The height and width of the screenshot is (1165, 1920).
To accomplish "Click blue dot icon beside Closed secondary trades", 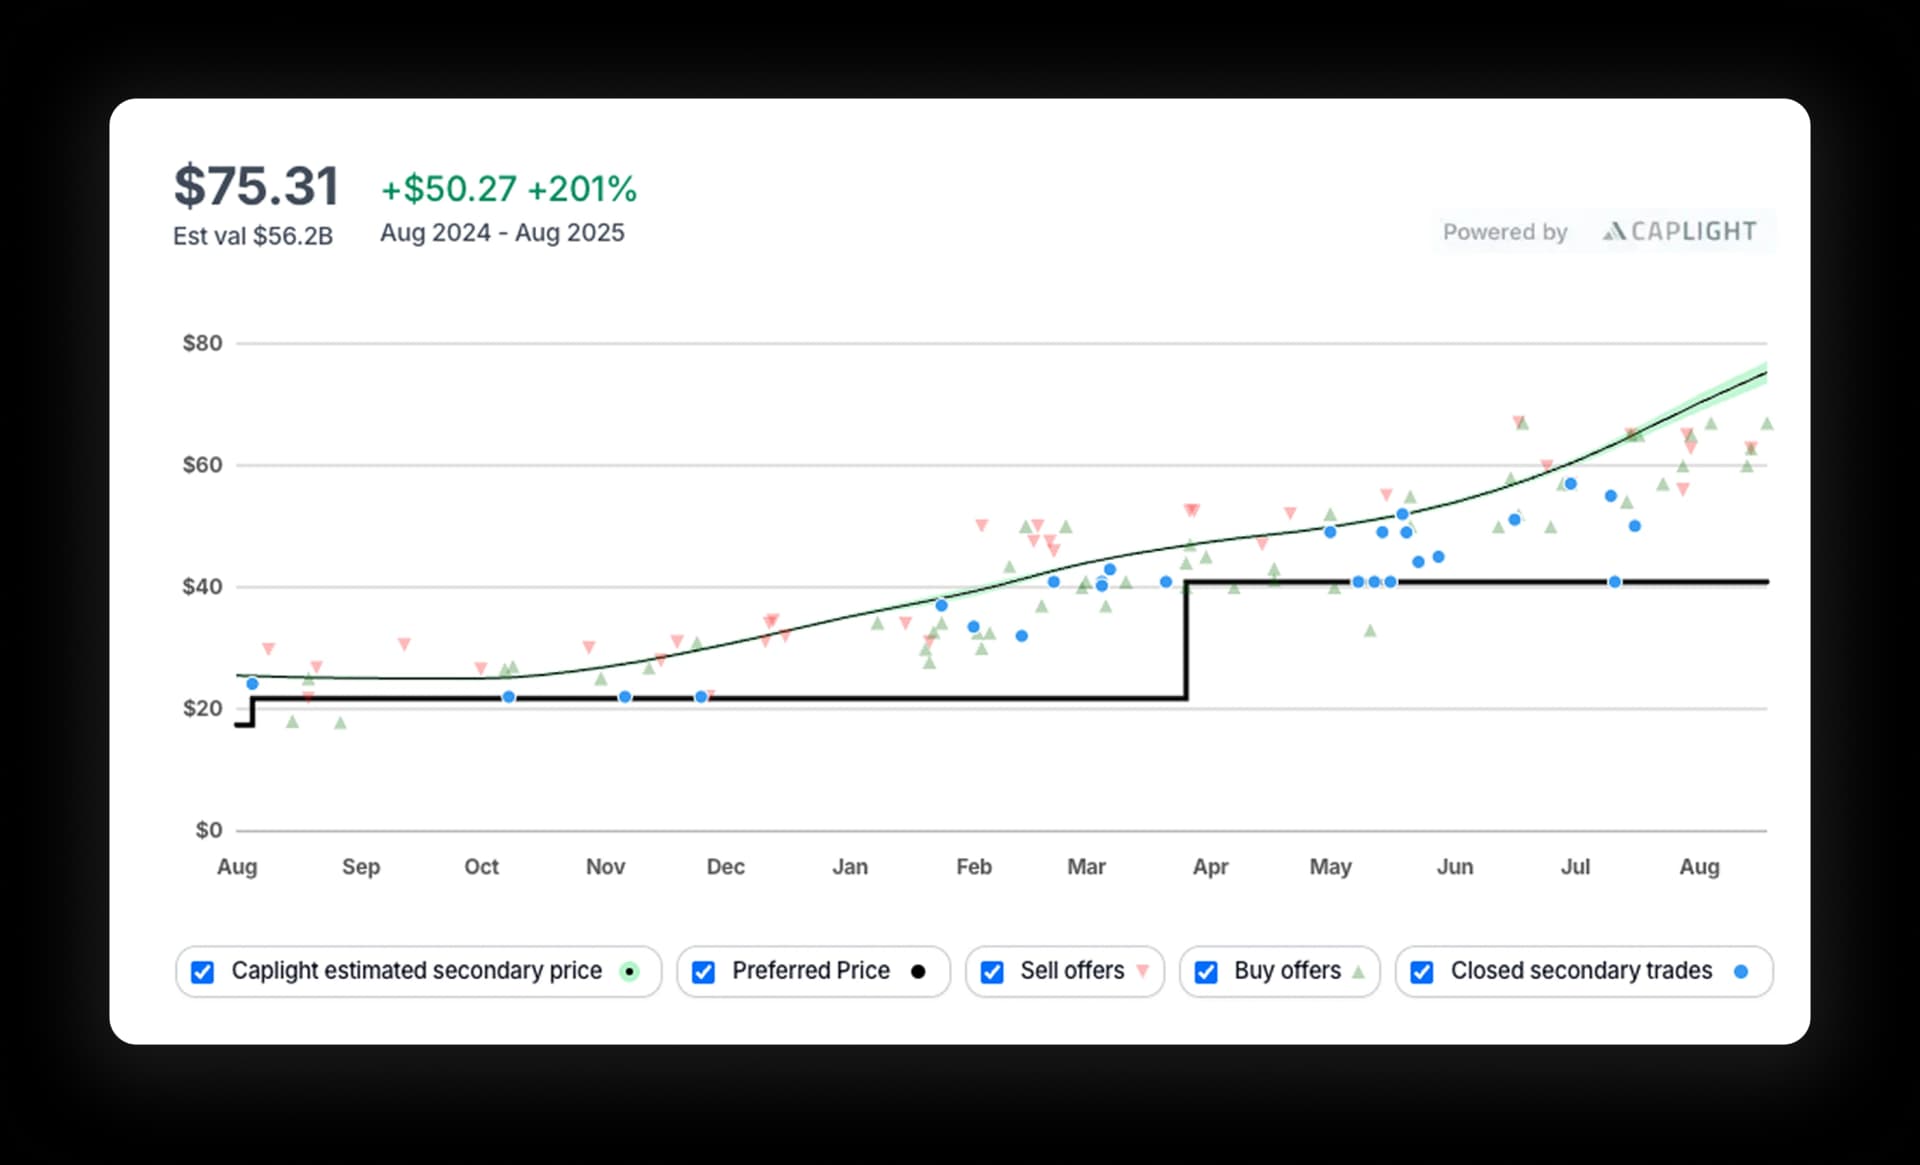I will click(1741, 971).
